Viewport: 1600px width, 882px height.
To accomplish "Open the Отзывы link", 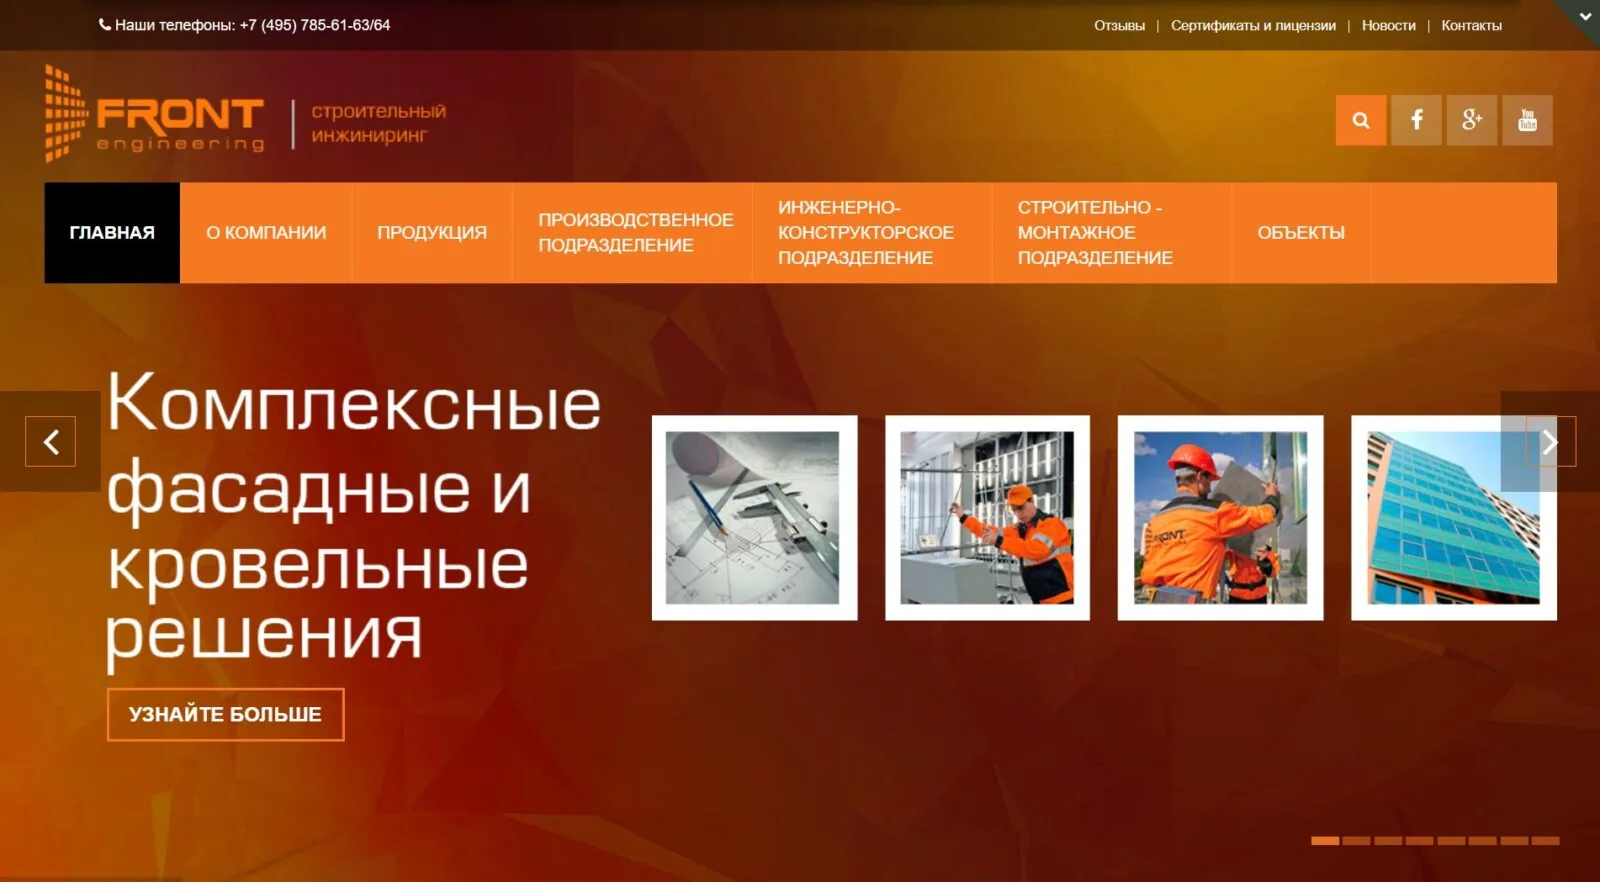I will tap(1119, 25).
